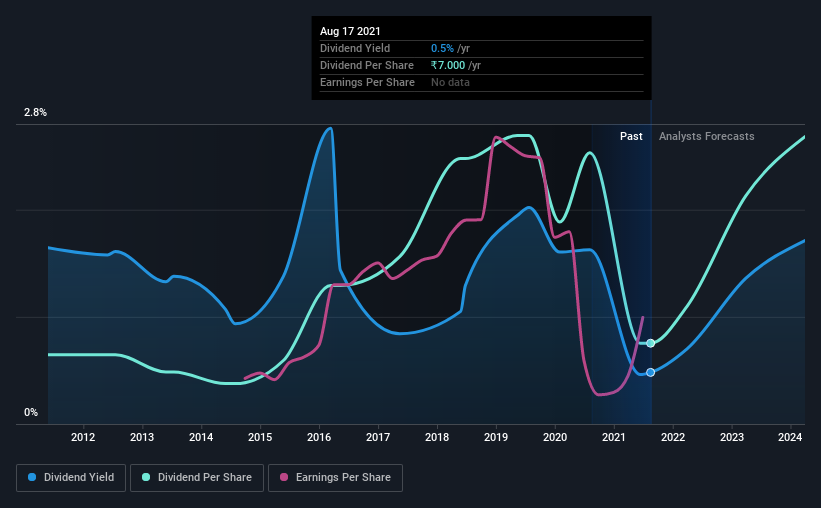
Task: Click the teal Dividend Per Share data point marker
Action: [650, 343]
